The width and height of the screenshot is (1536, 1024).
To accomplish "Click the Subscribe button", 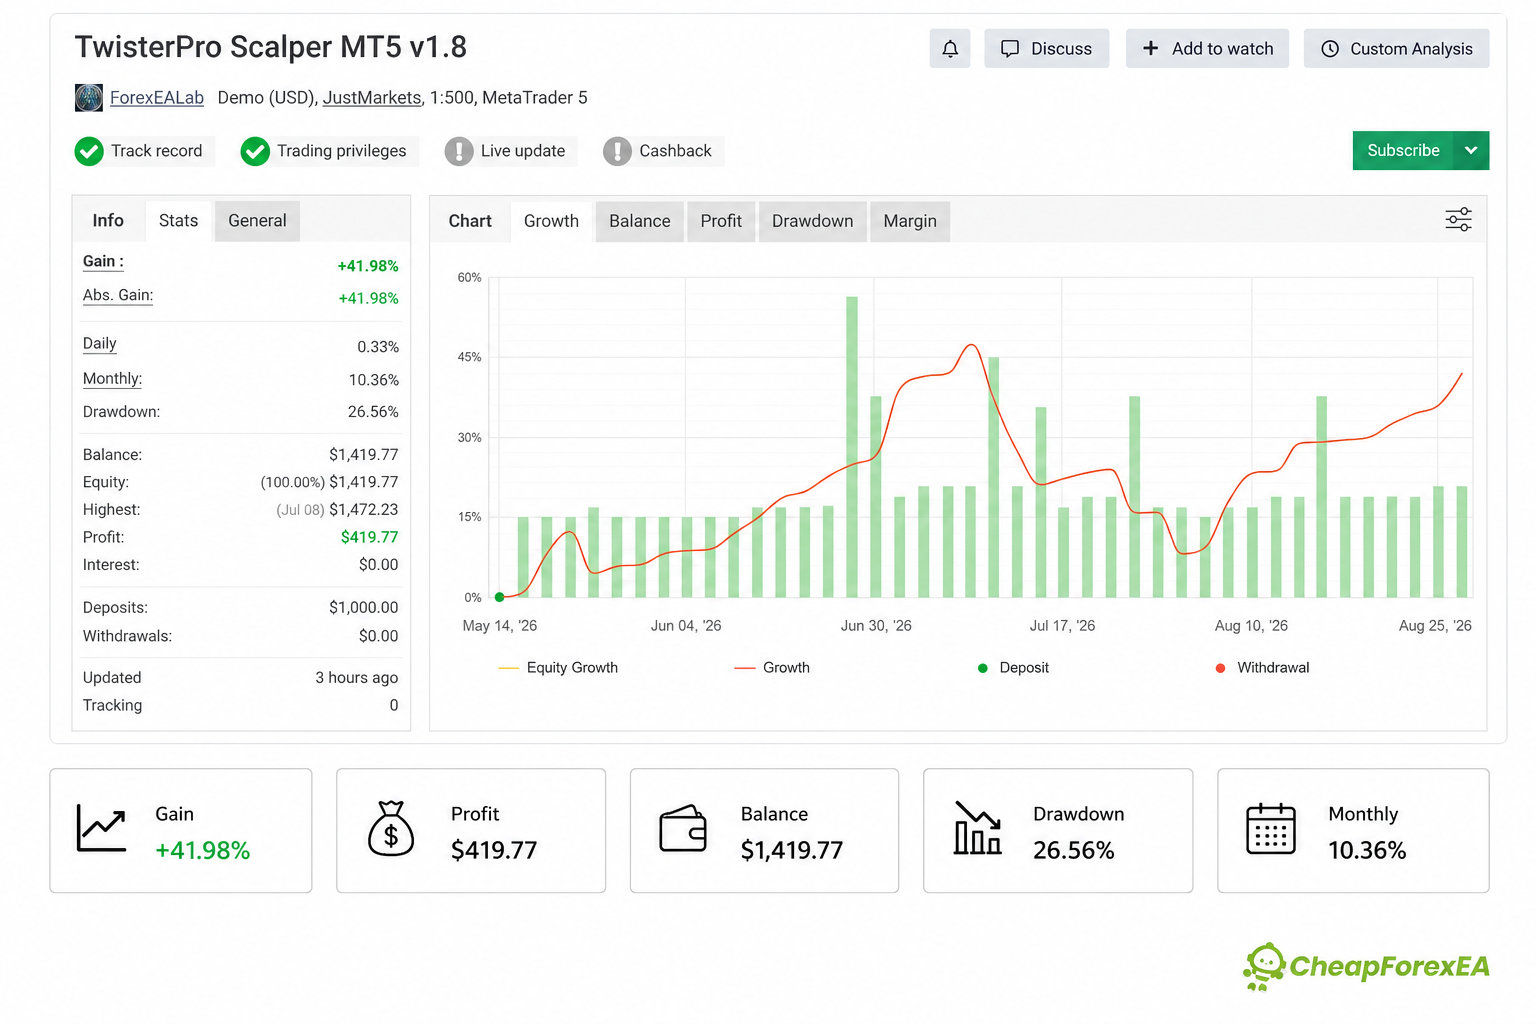I will [x=1403, y=150].
